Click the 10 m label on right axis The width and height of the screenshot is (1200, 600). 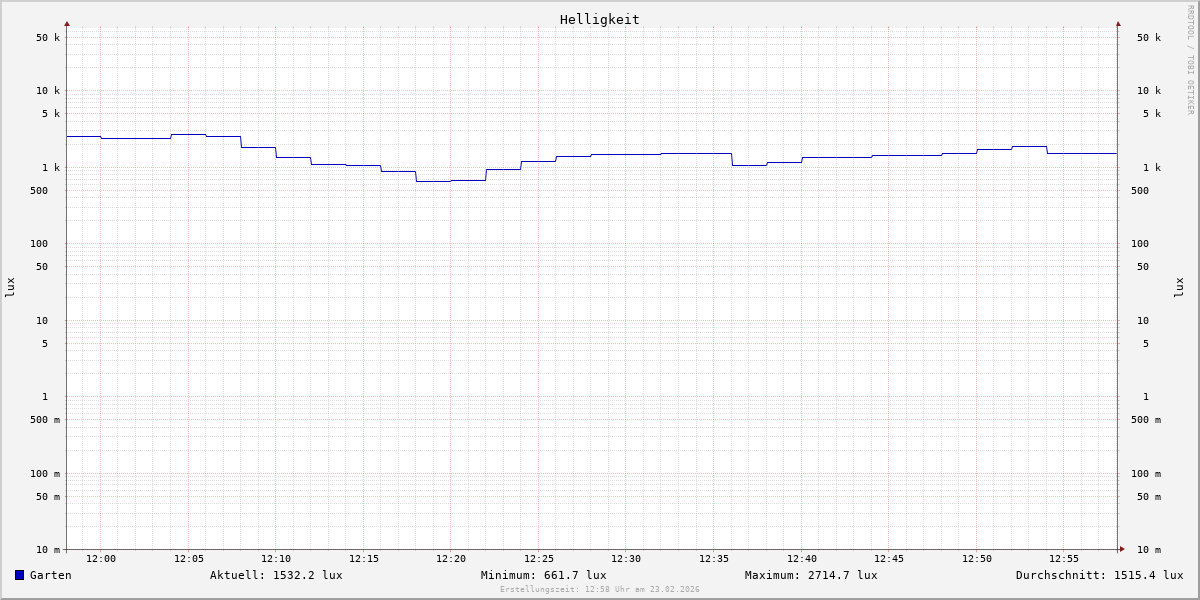[x=1149, y=550]
